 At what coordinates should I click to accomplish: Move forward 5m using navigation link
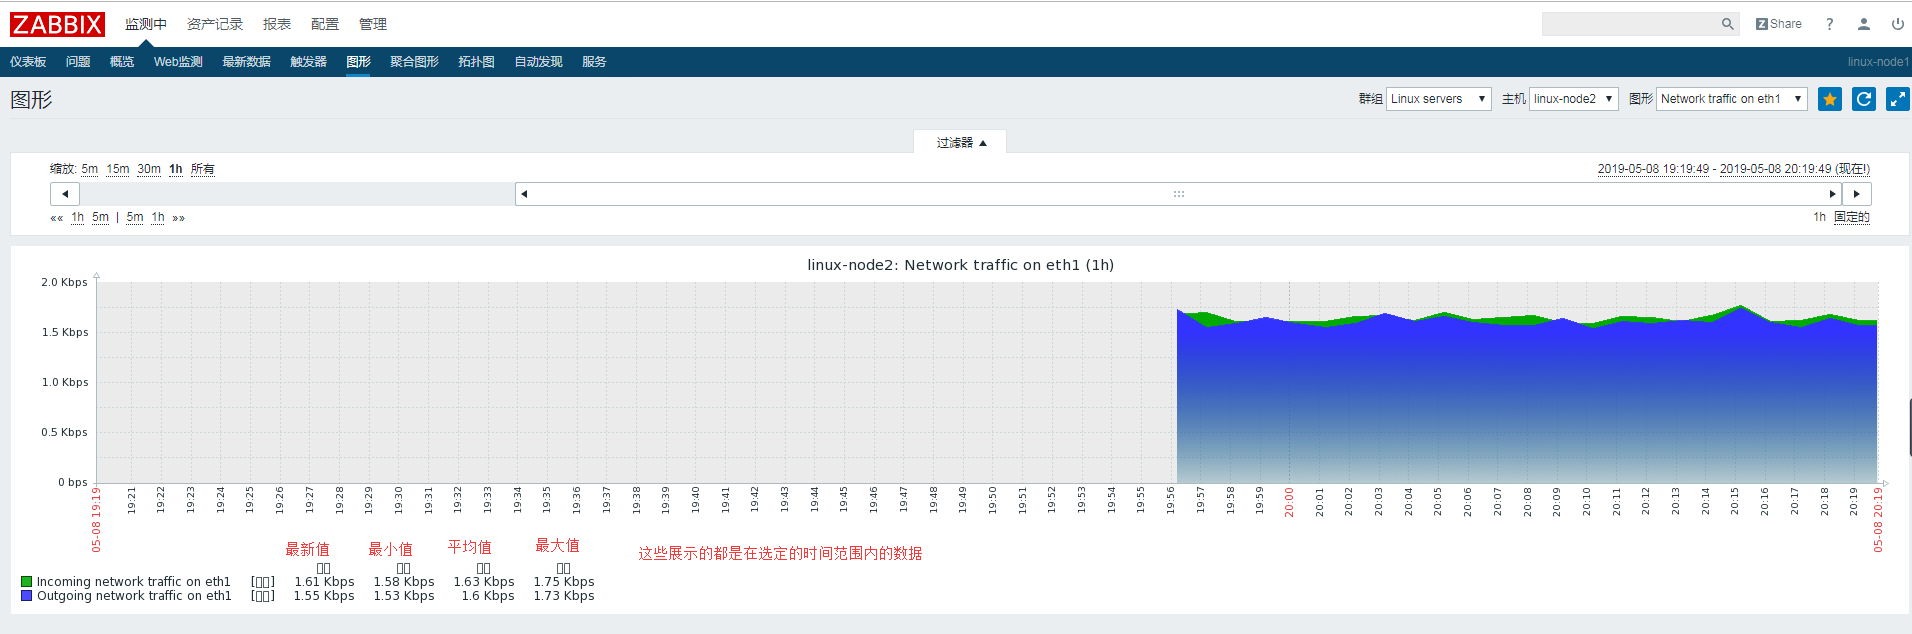[x=135, y=217]
